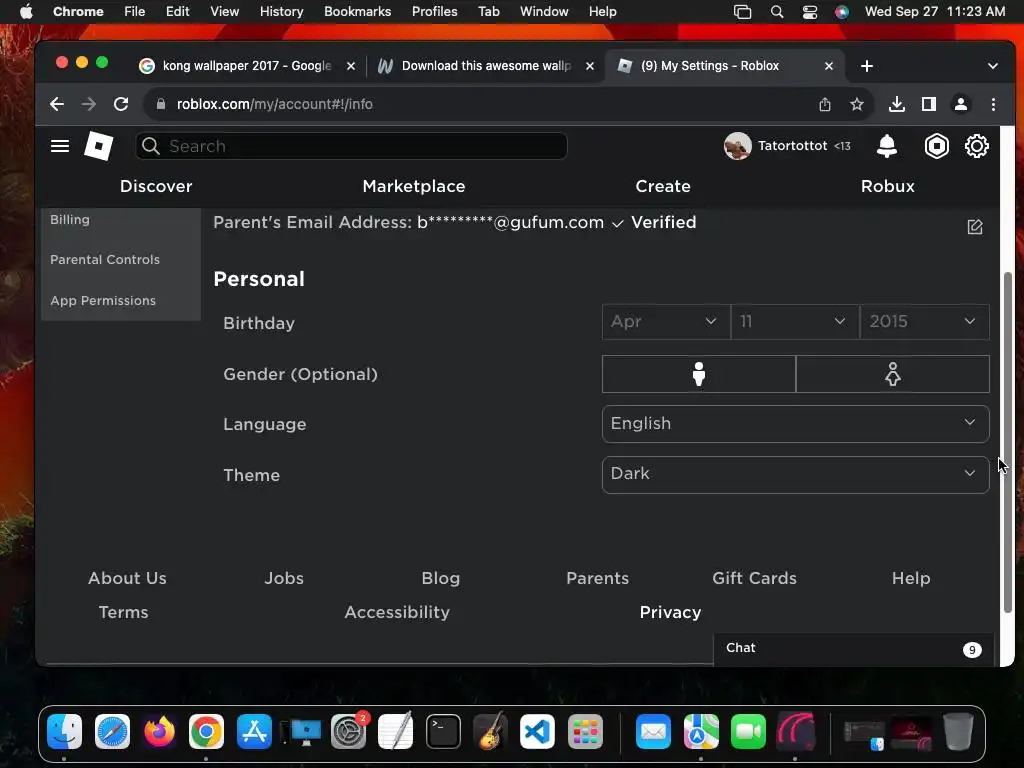The image size is (1024, 768).
Task: Open the Roblox hamburger navigation menu
Action: pyautogui.click(x=60, y=146)
